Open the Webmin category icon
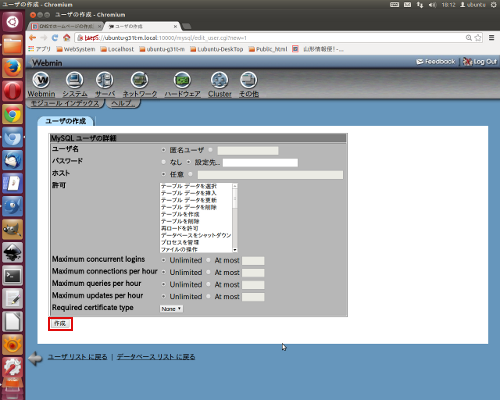The height and width of the screenshot is (400, 500). coord(41,80)
